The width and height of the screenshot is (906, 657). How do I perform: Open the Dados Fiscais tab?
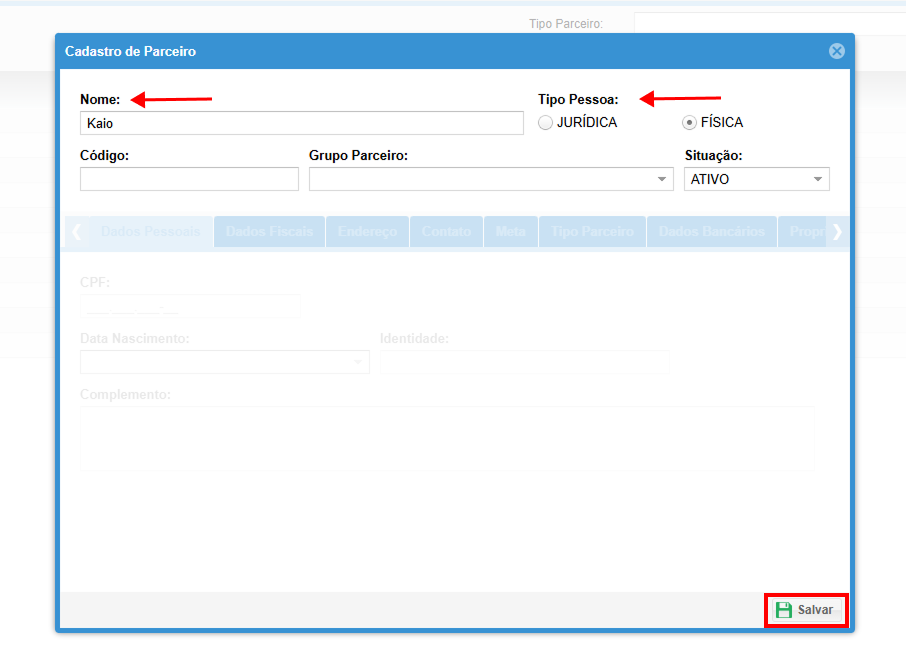[x=269, y=232]
